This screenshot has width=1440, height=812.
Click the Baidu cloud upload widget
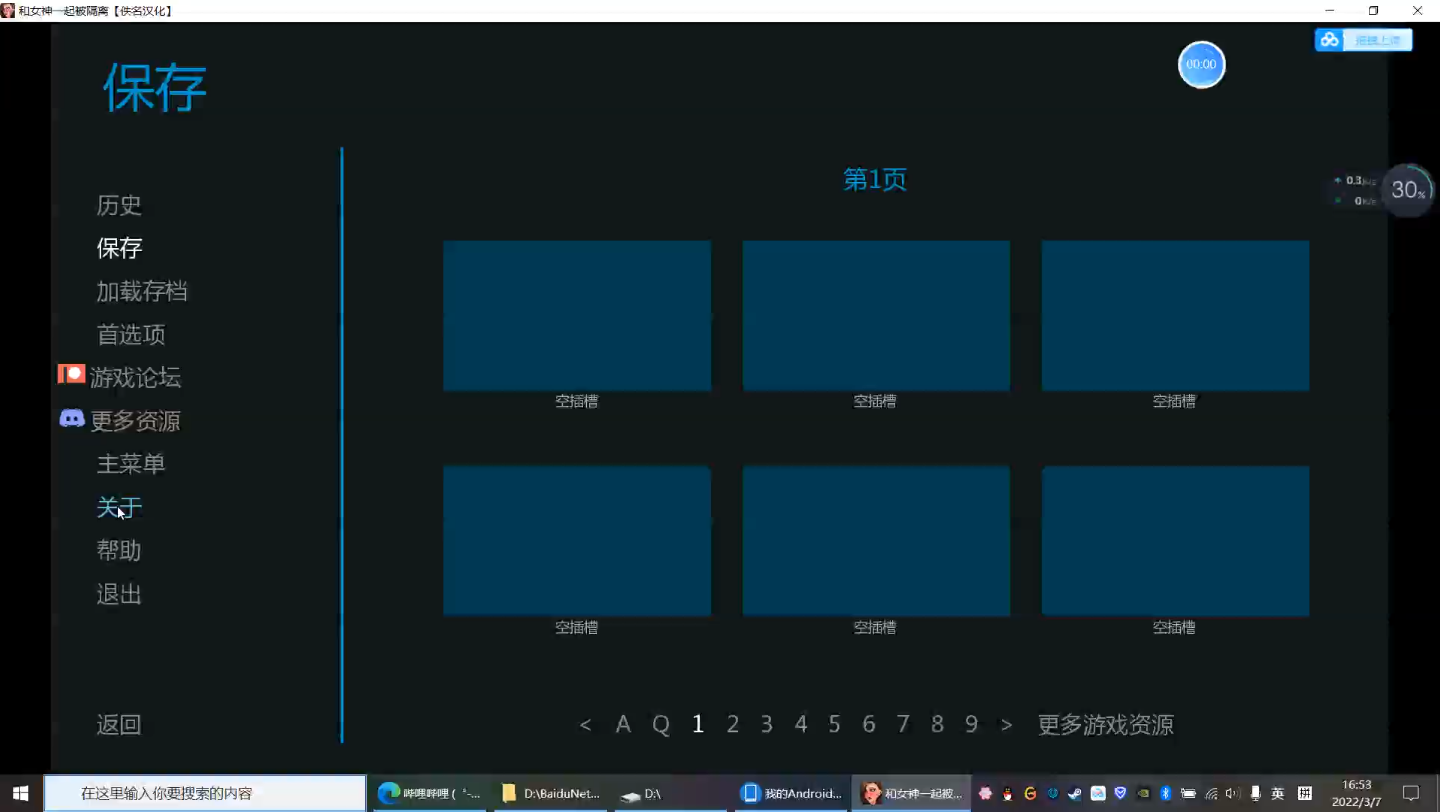point(1364,40)
